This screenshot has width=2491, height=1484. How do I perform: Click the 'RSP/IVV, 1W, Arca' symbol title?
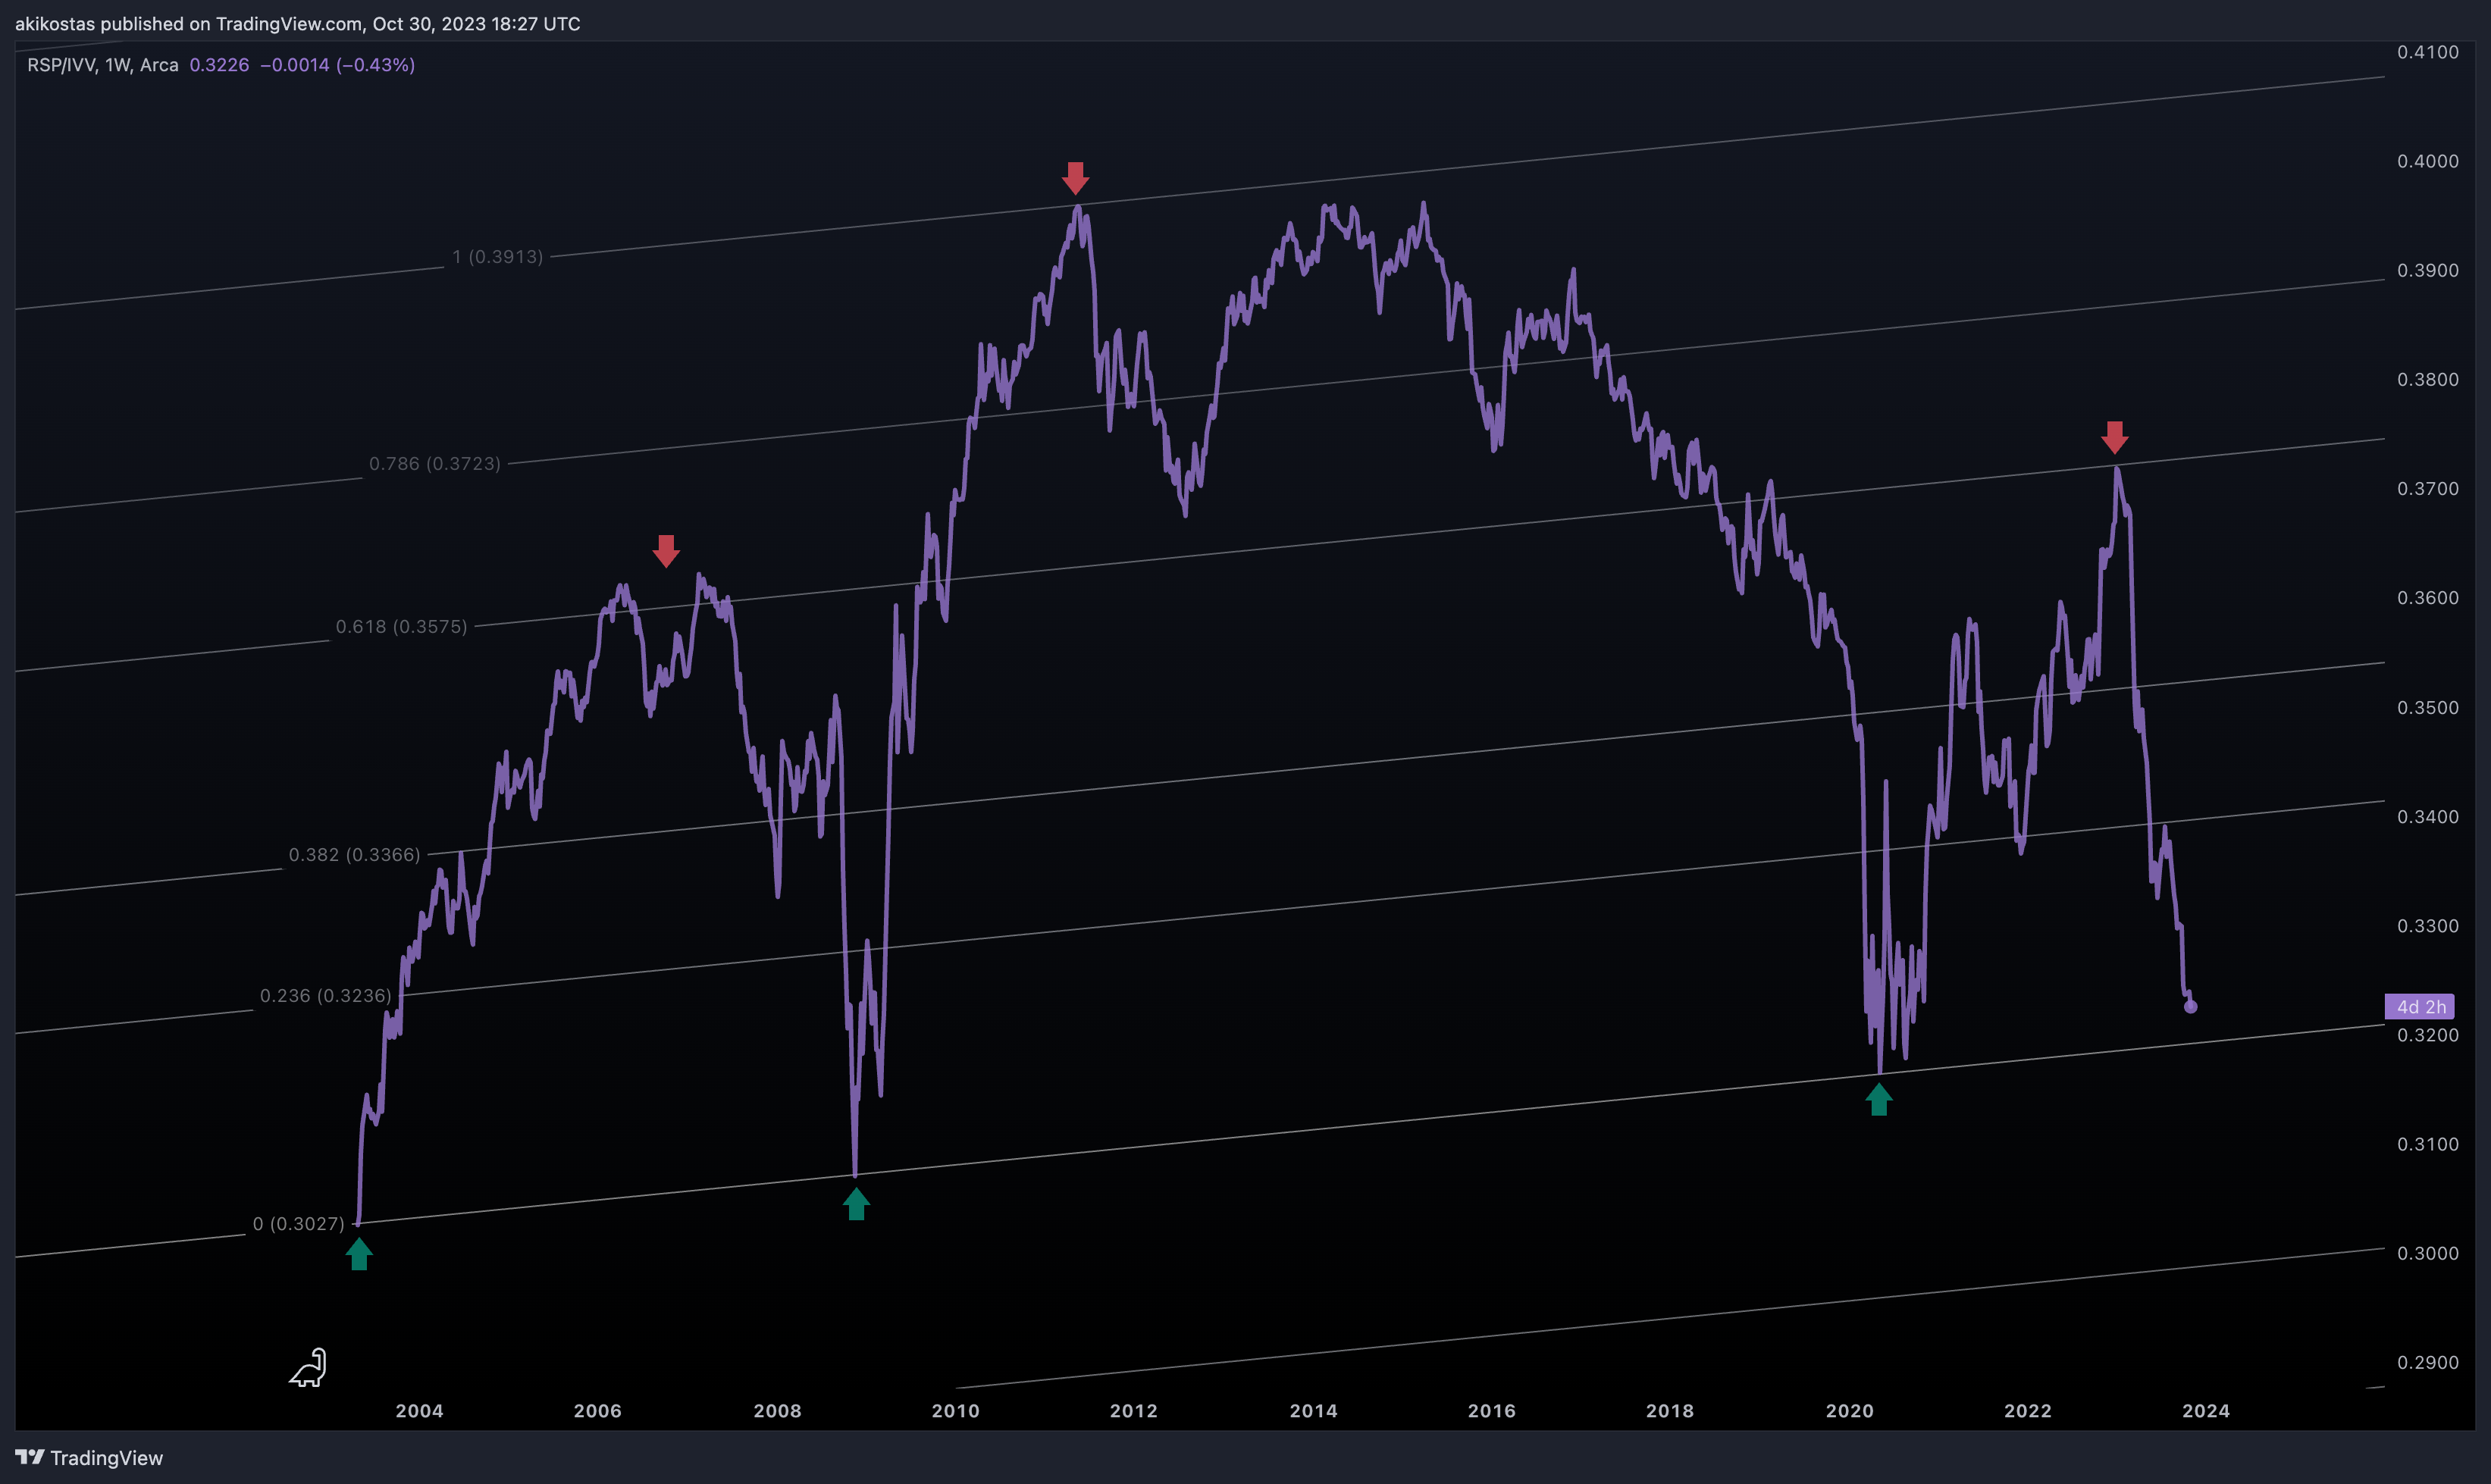tap(103, 65)
